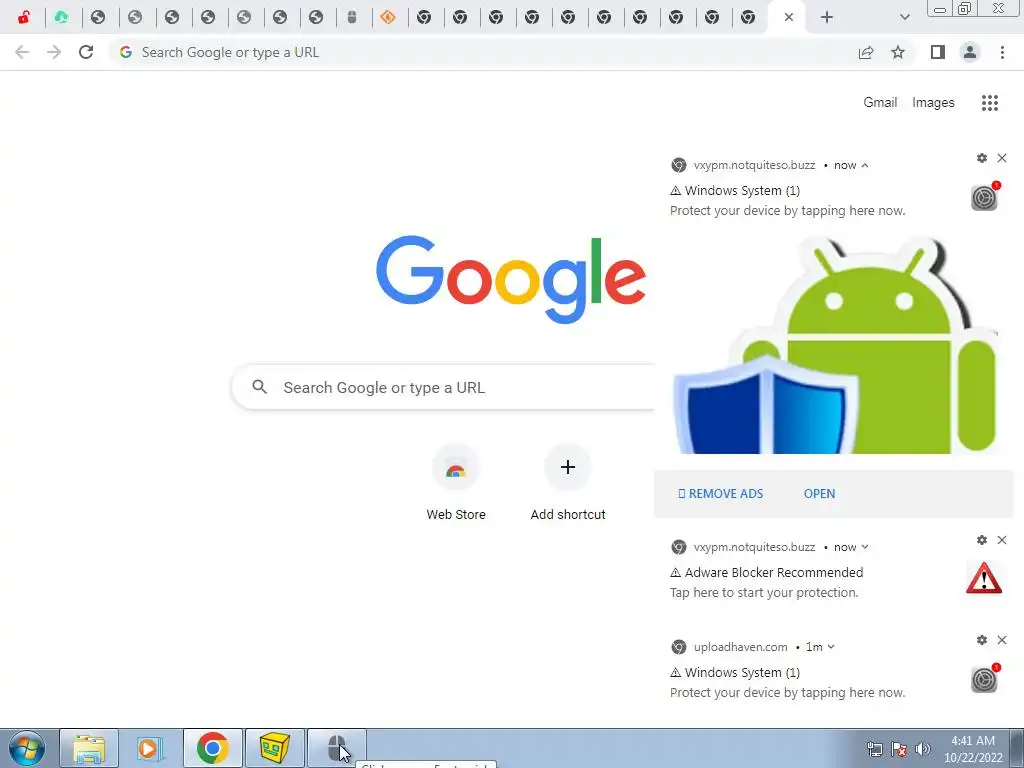The width and height of the screenshot is (1024, 768).
Task: Open the tab search dropdown chevron
Action: point(904,17)
